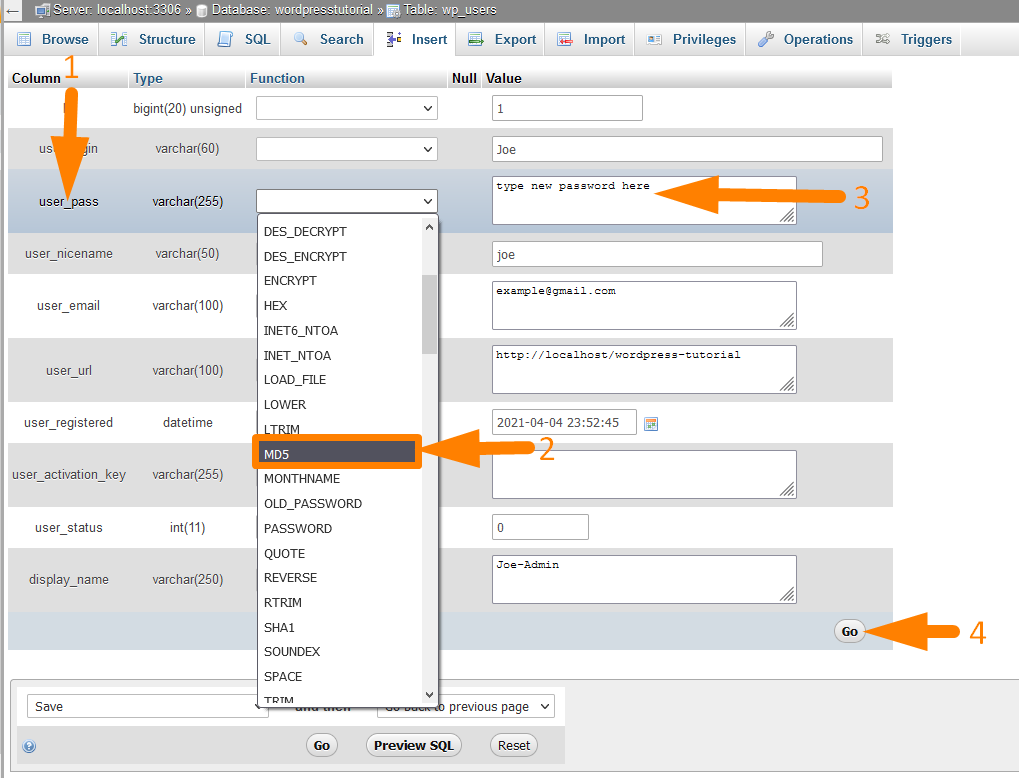The width and height of the screenshot is (1019, 778).
Task: Open Server: localhost:3306 breadcrumb link
Action: pyautogui.click(x=117, y=10)
